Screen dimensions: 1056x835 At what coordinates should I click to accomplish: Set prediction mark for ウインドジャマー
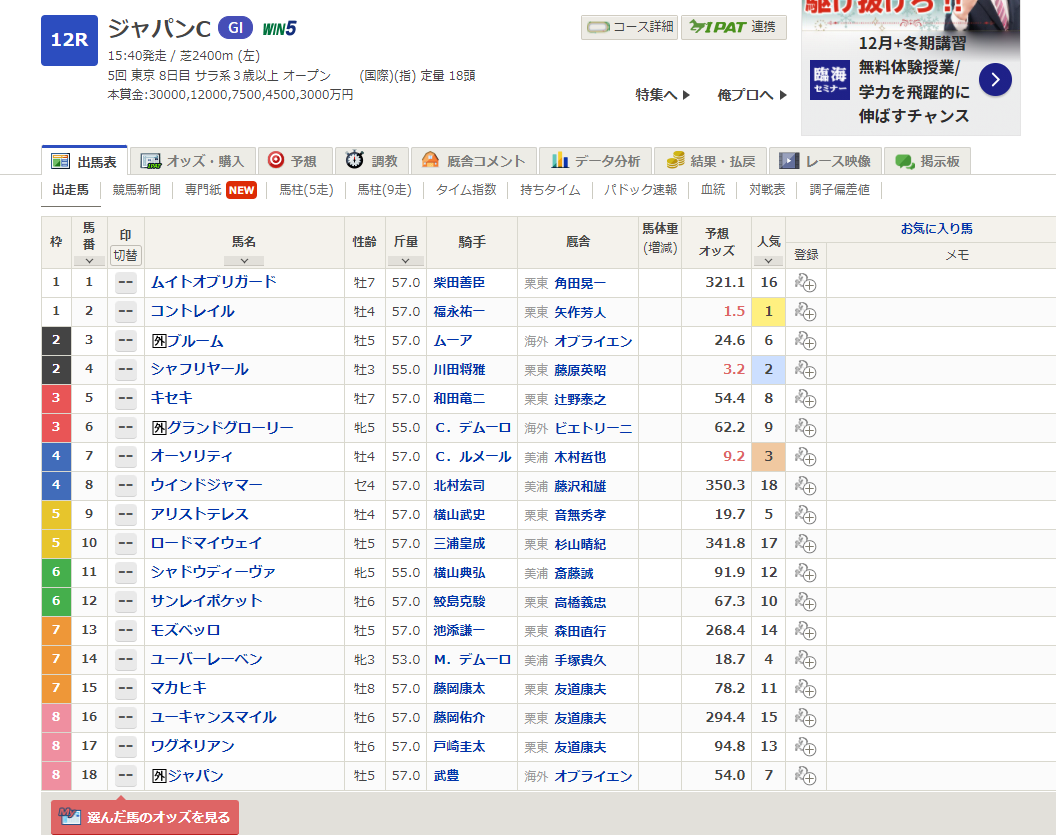[126, 486]
